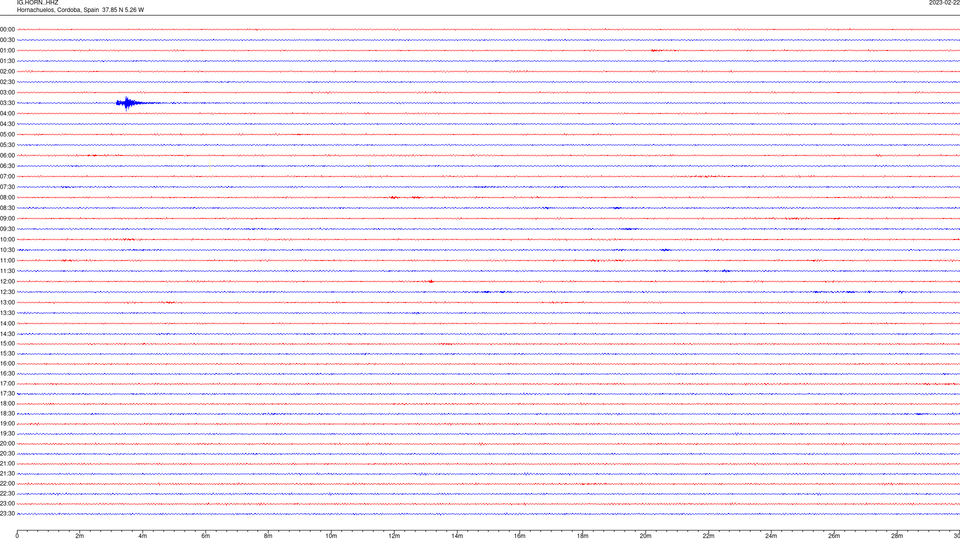This screenshot has height=540, width=960.
Task: Pick the 12:30 time label
Action: 7,292
